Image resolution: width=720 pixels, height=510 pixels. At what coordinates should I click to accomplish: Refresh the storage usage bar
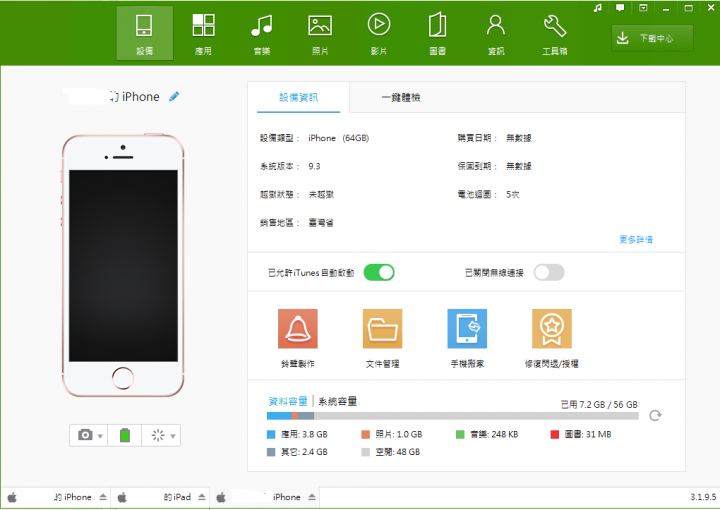click(x=655, y=415)
